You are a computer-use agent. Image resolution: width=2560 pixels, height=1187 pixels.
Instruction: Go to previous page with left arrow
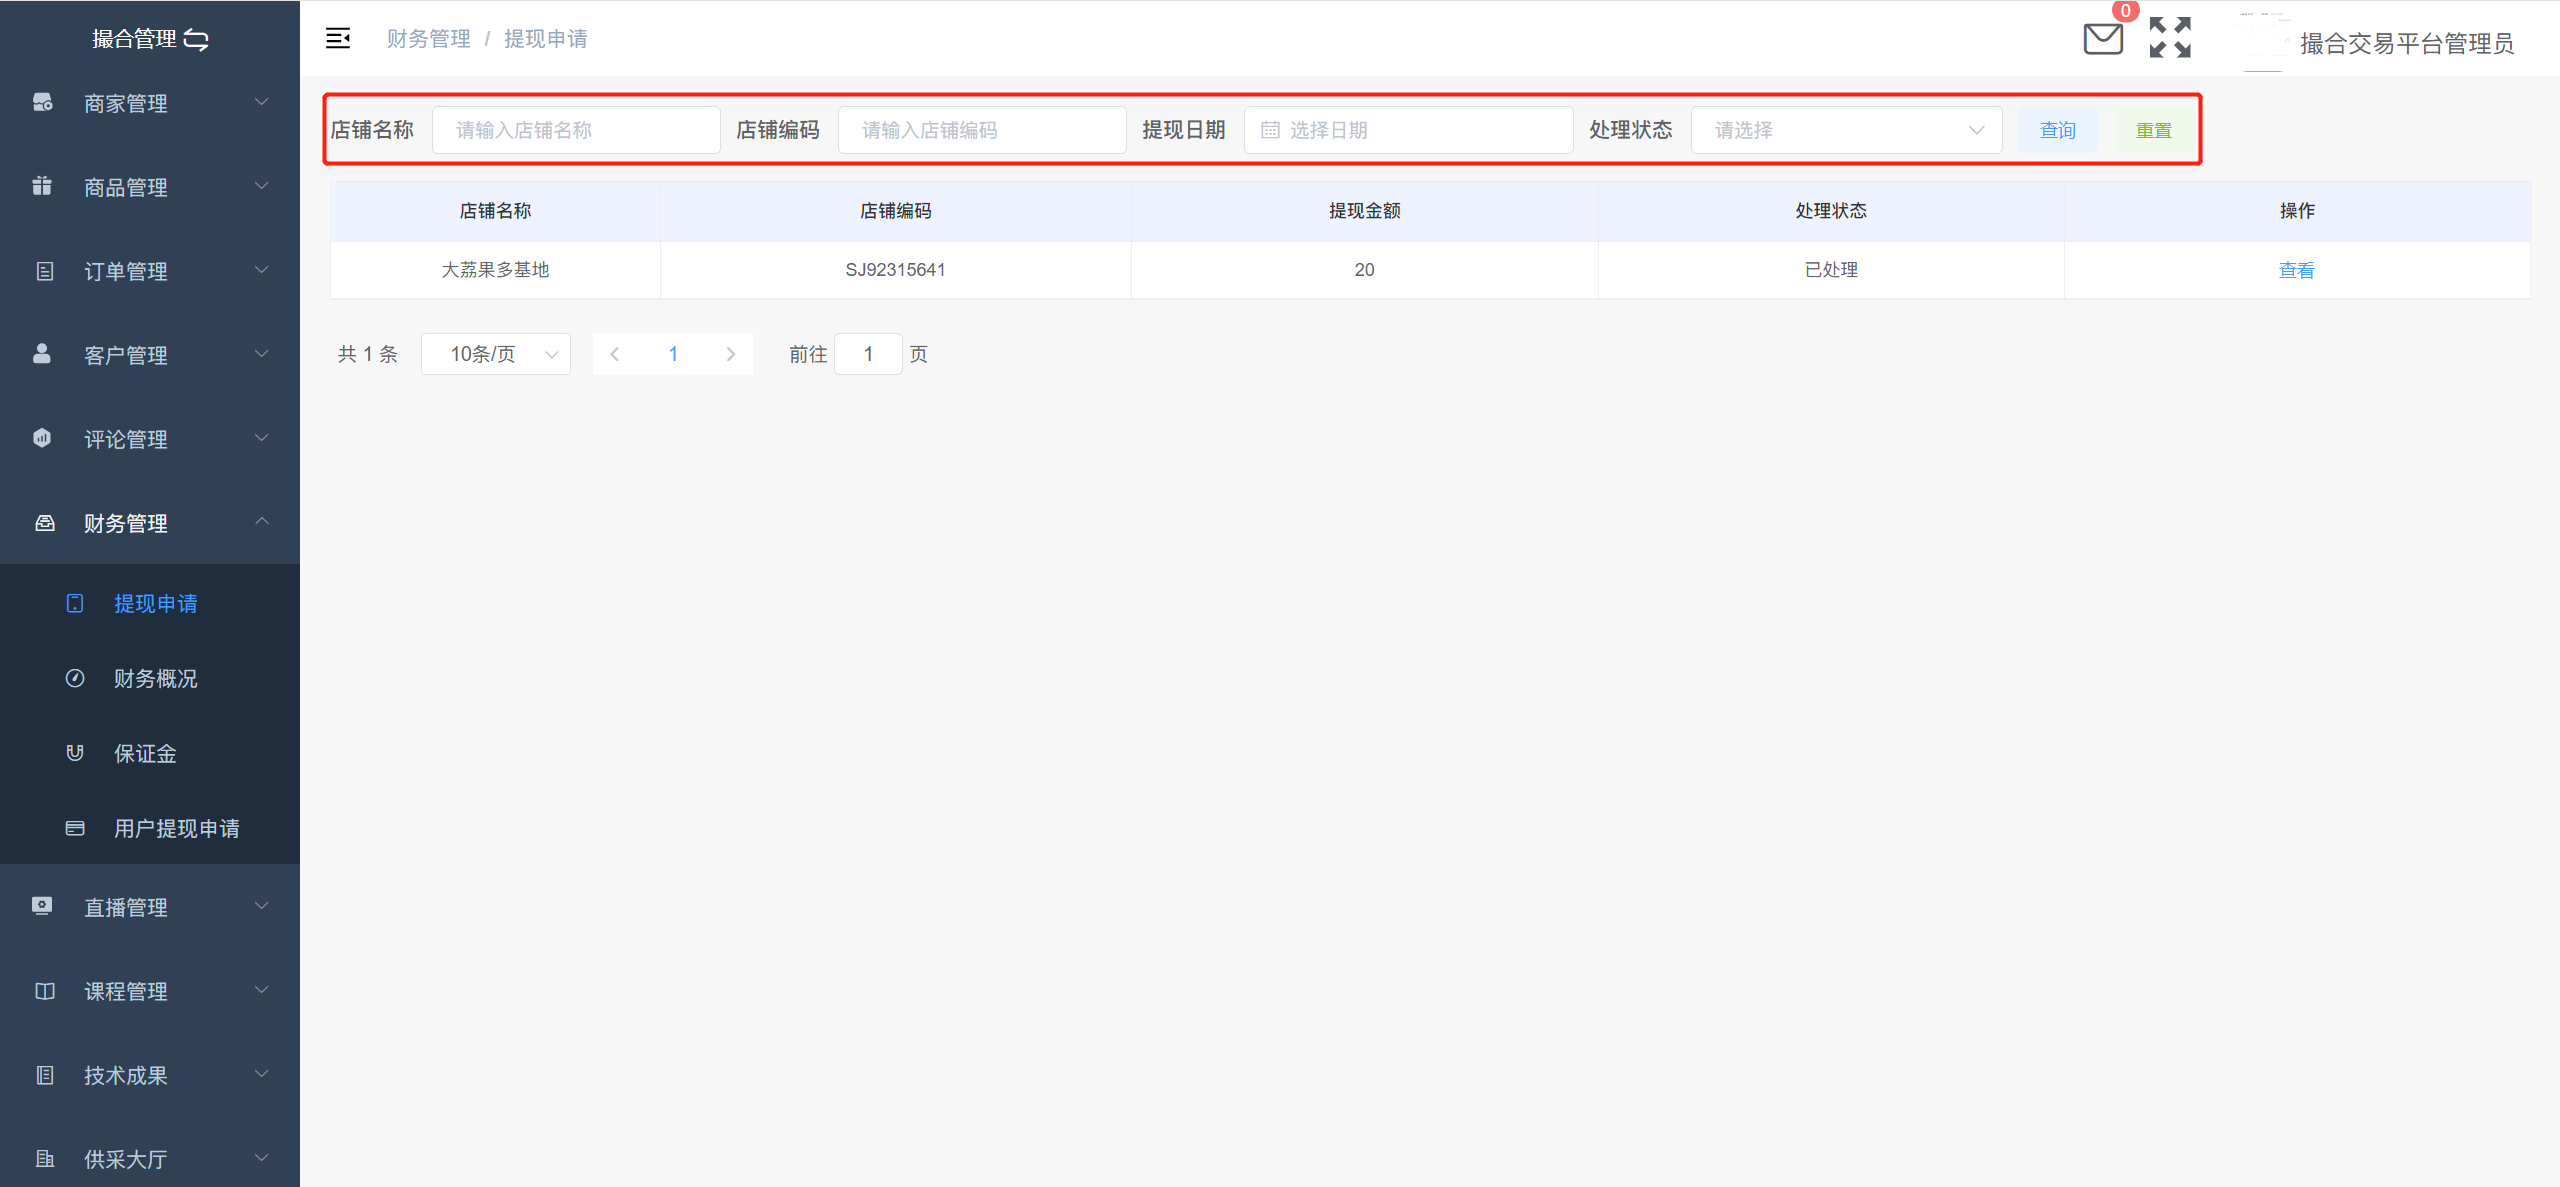tap(615, 354)
